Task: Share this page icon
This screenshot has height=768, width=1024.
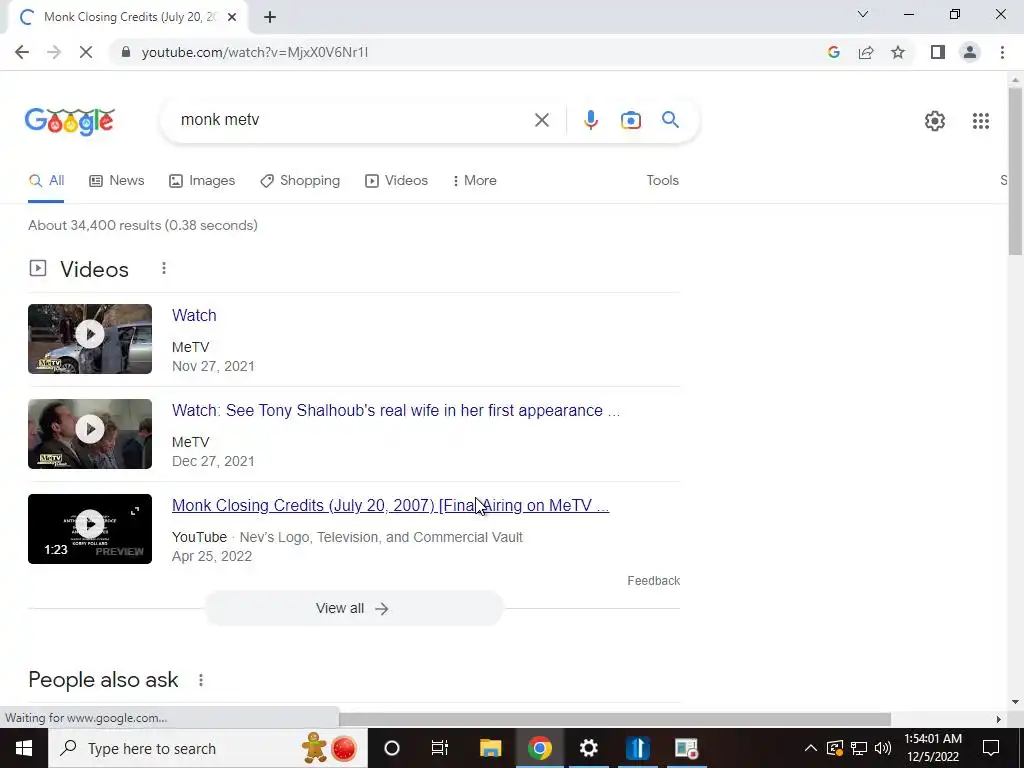Action: pos(866,52)
